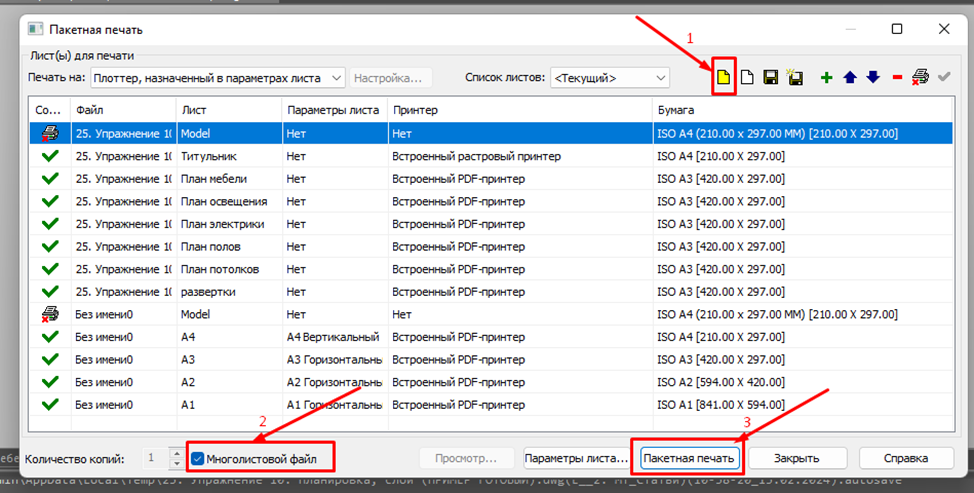Screen dimensions: 974x493
Task: Click the white blank page icon in the toolbar
Action: click(747, 78)
